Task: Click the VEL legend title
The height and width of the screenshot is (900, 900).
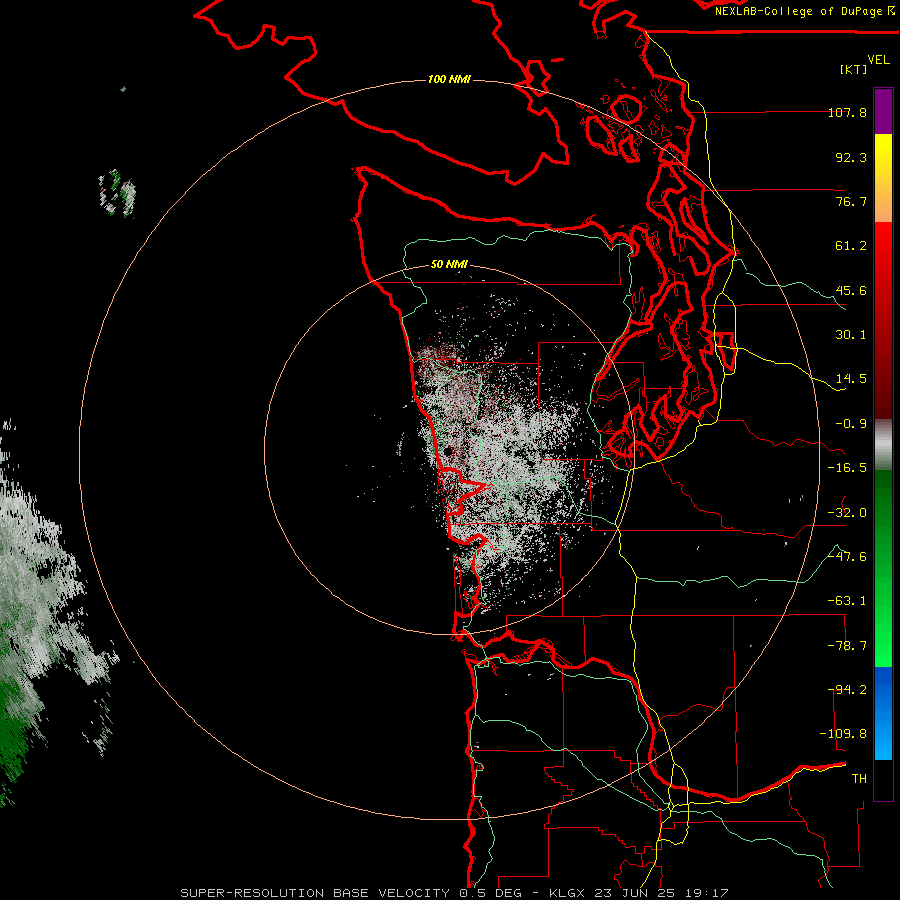Action: (x=878, y=60)
